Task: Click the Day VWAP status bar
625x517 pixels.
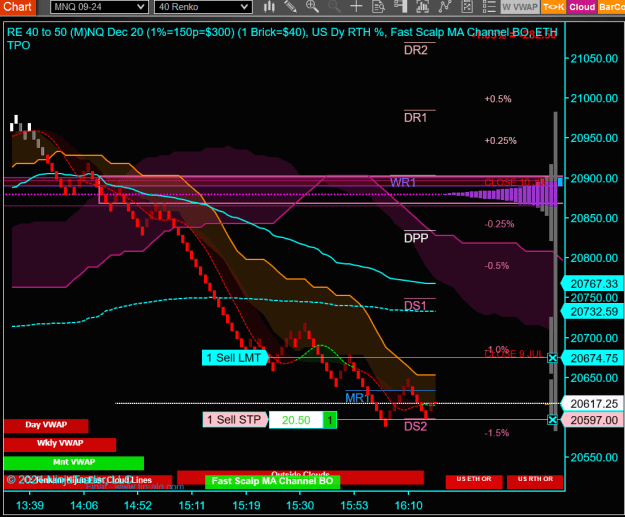Action: click(46, 425)
